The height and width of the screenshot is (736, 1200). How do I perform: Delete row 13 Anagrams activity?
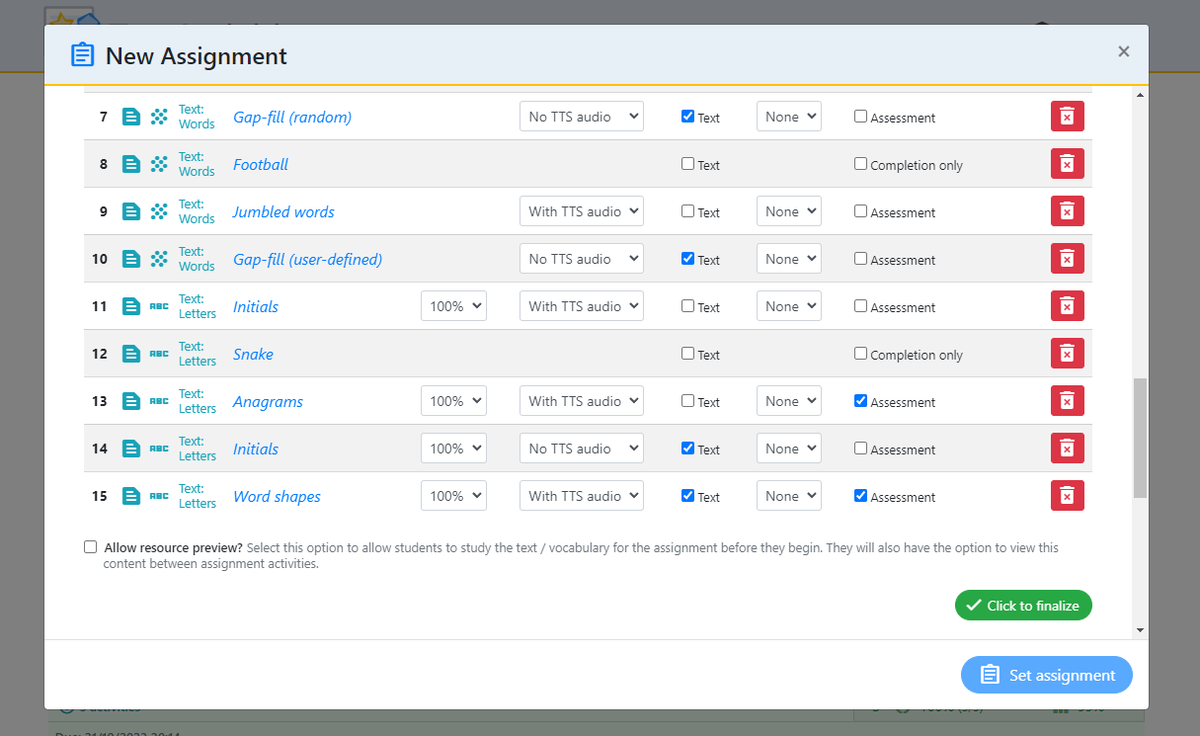pos(1067,401)
